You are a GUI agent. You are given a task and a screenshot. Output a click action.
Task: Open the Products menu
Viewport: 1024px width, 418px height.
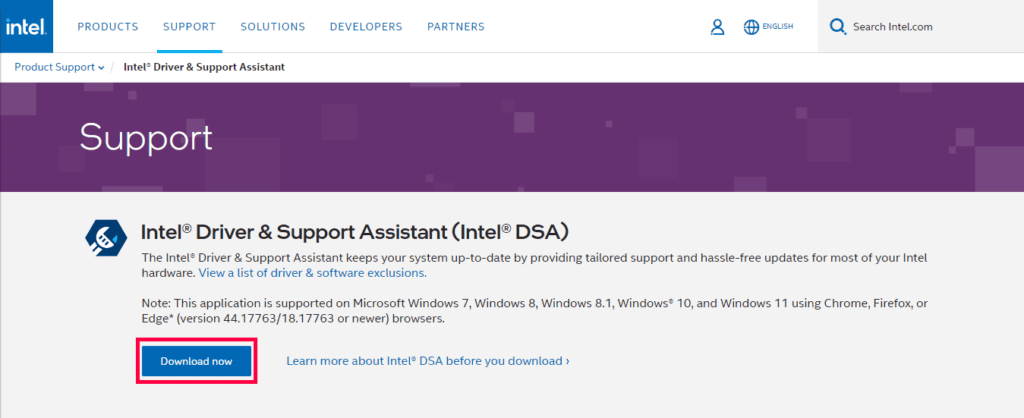[x=108, y=27]
